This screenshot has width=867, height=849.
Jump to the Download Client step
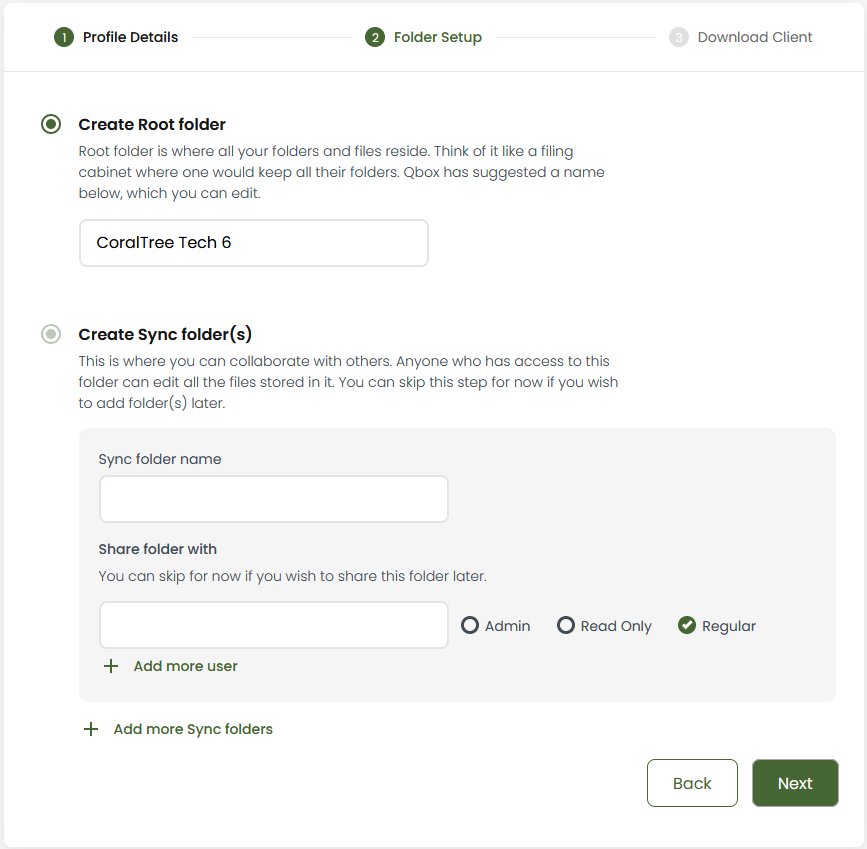click(755, 37)
